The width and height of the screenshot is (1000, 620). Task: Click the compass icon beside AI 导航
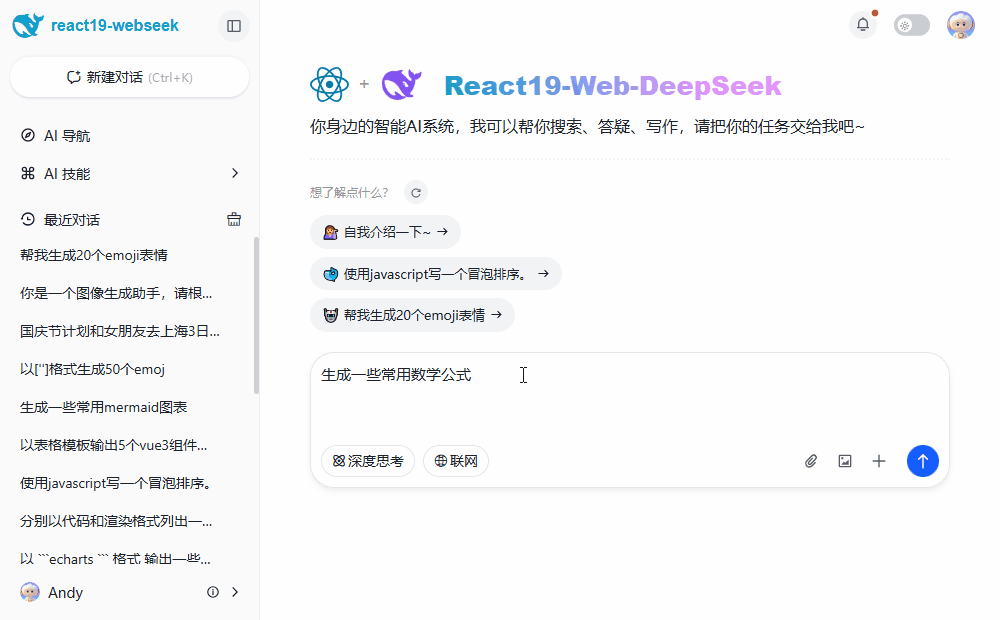coord(27,135)
